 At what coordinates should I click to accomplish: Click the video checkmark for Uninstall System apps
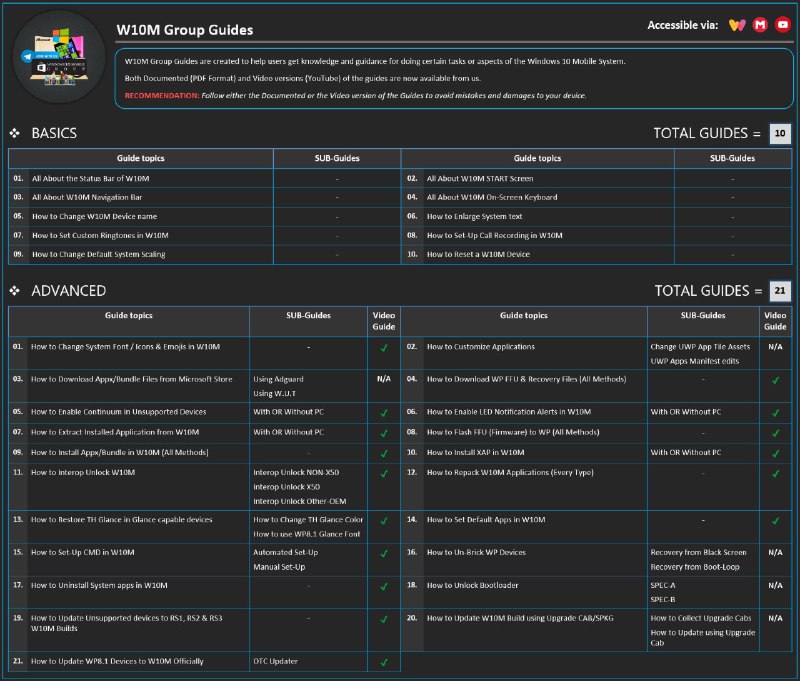coord(384,587)
